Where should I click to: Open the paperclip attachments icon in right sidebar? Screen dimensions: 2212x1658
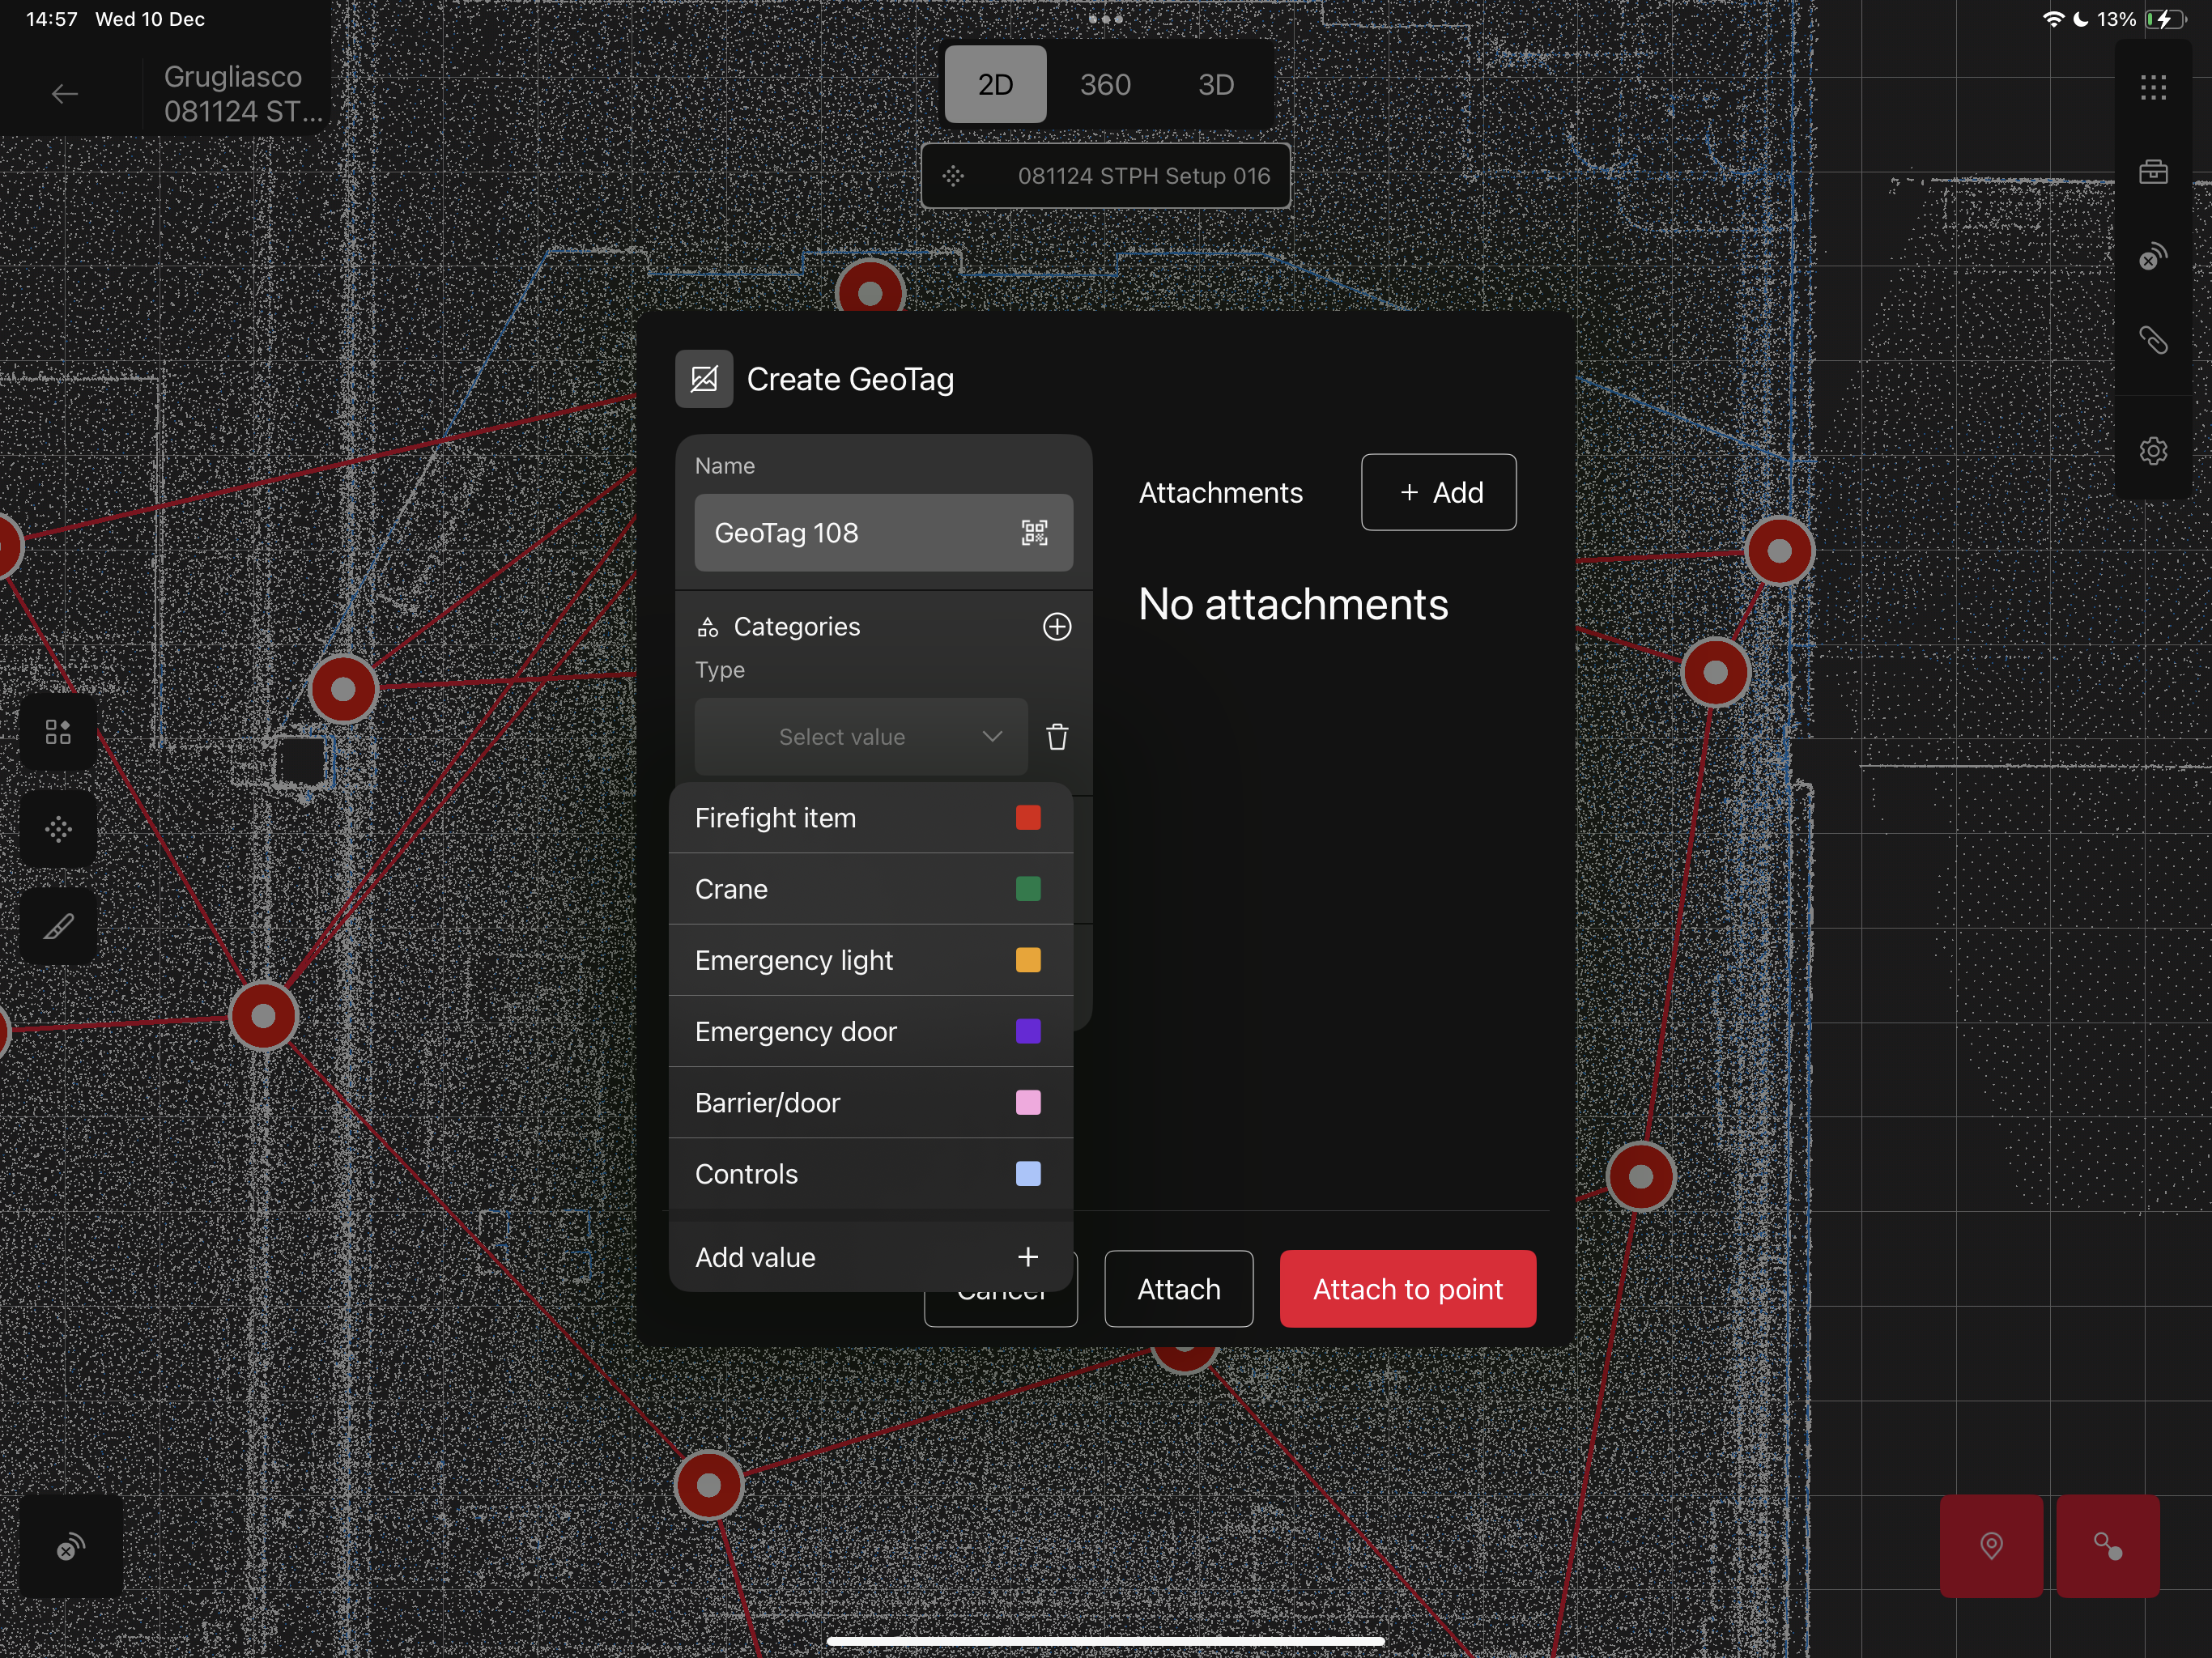coord(2152,341)
